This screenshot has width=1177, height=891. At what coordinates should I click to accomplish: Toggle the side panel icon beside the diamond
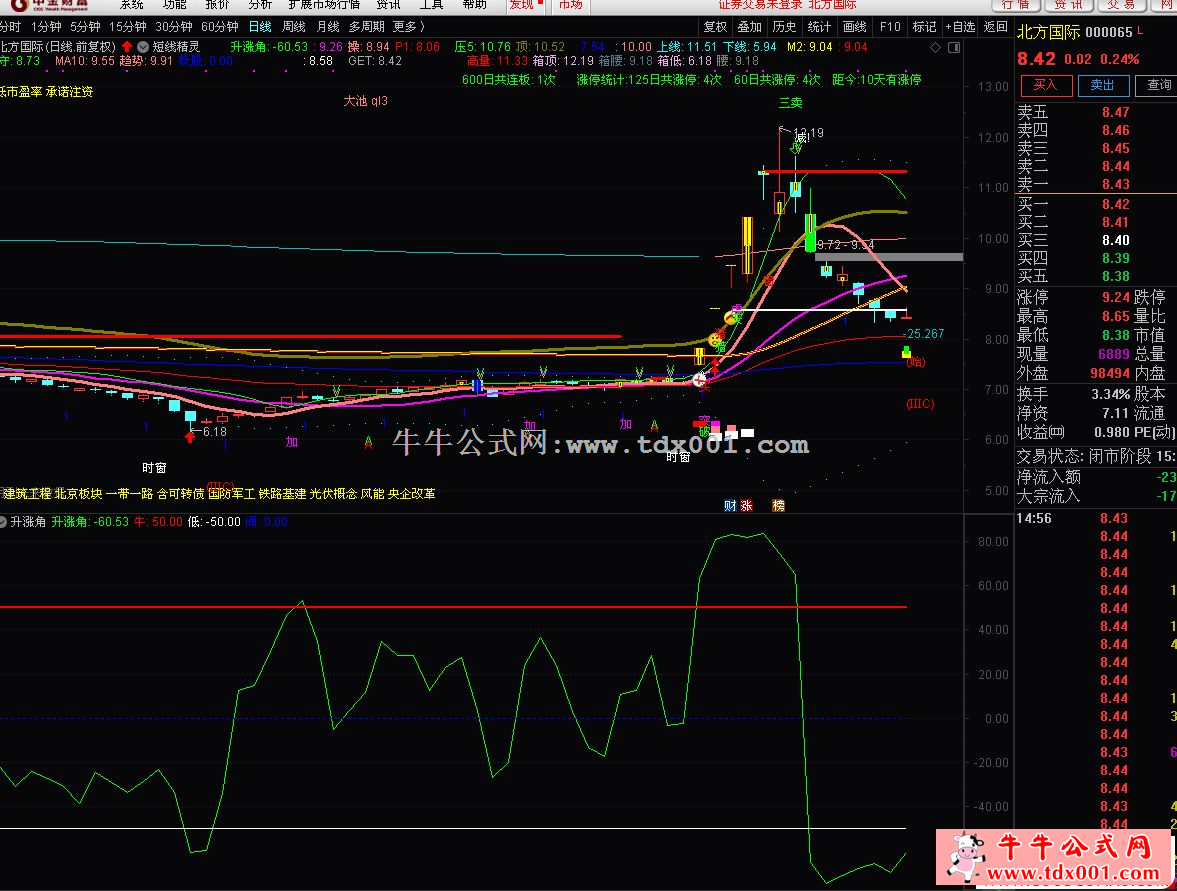pos(954,47)
